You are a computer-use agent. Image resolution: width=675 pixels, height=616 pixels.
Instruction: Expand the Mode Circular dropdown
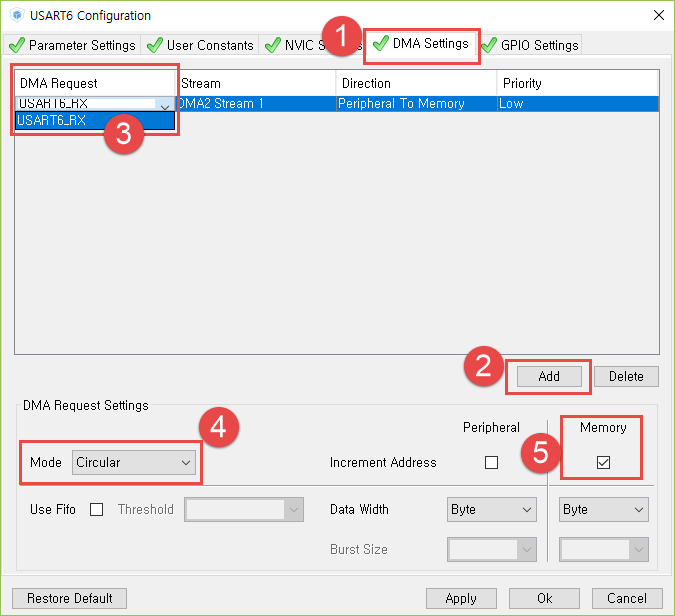click(x=134, y=462)
